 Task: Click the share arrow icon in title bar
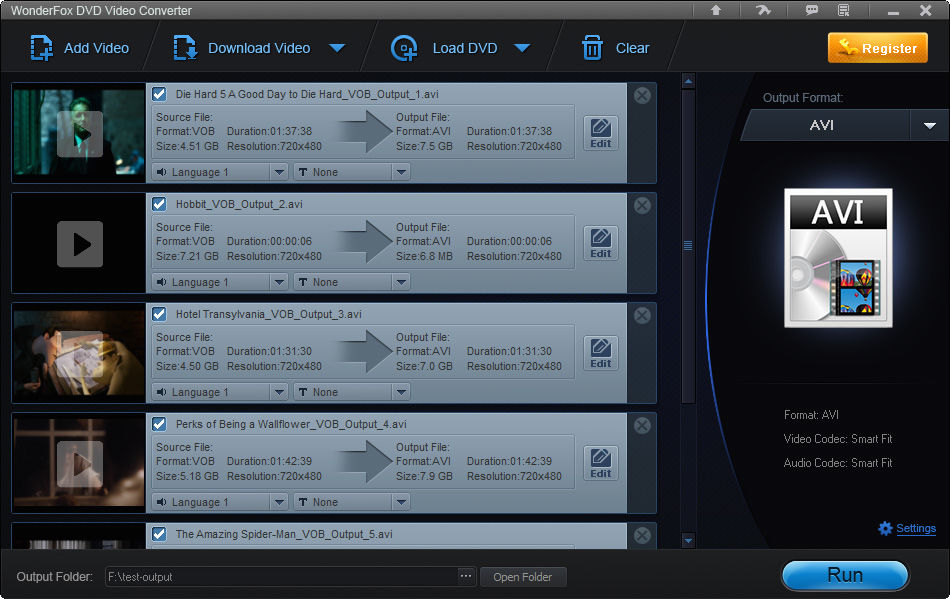click(x=763, y=10)
